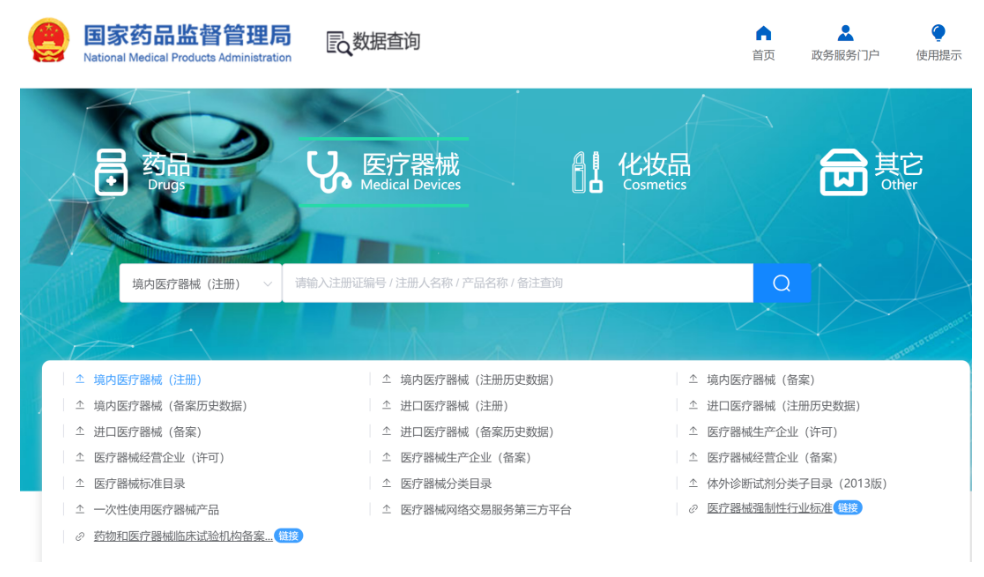The image size is (984, 577).
Task: Open the 政务服务门户 person icon
Action: 845,33
